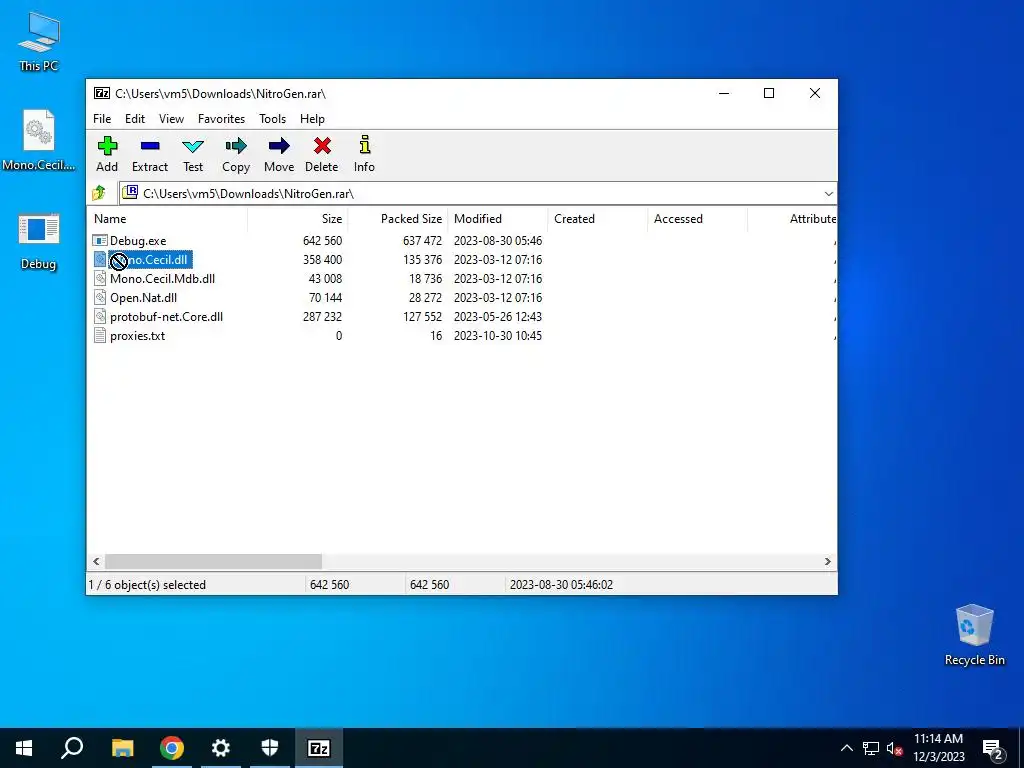Select the Debug desktop shortcut
The width and height of the screenshot is (1024, 768).
pyautogui.click(x=39, y=240)
